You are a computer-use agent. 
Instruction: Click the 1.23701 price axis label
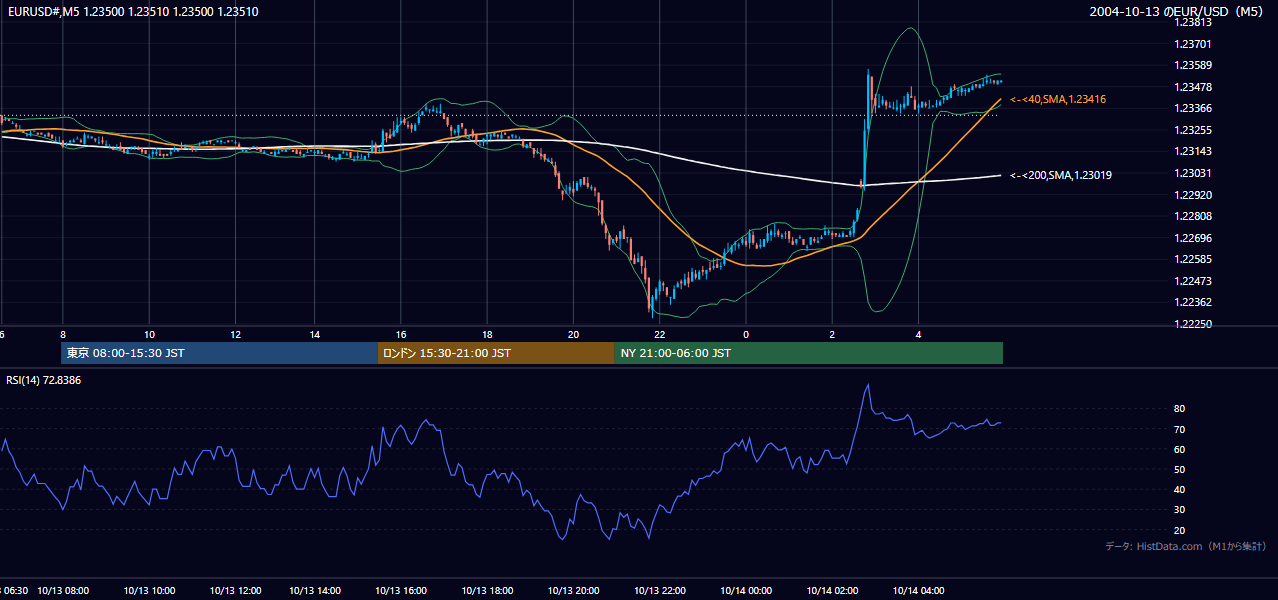pos(1193,44)
